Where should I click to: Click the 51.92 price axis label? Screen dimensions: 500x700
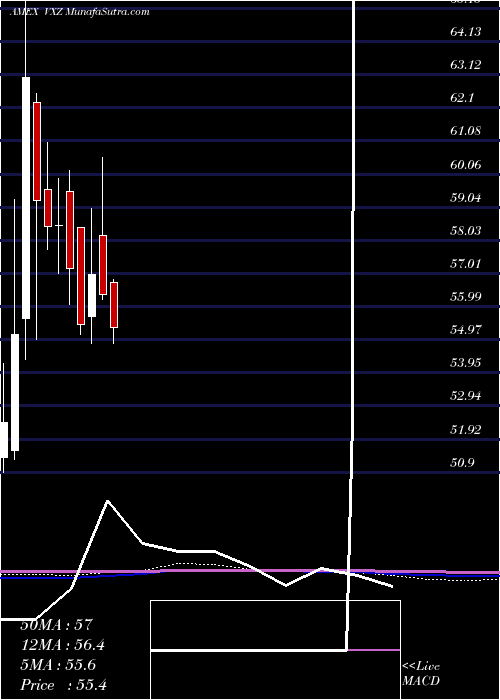[467, 430]
